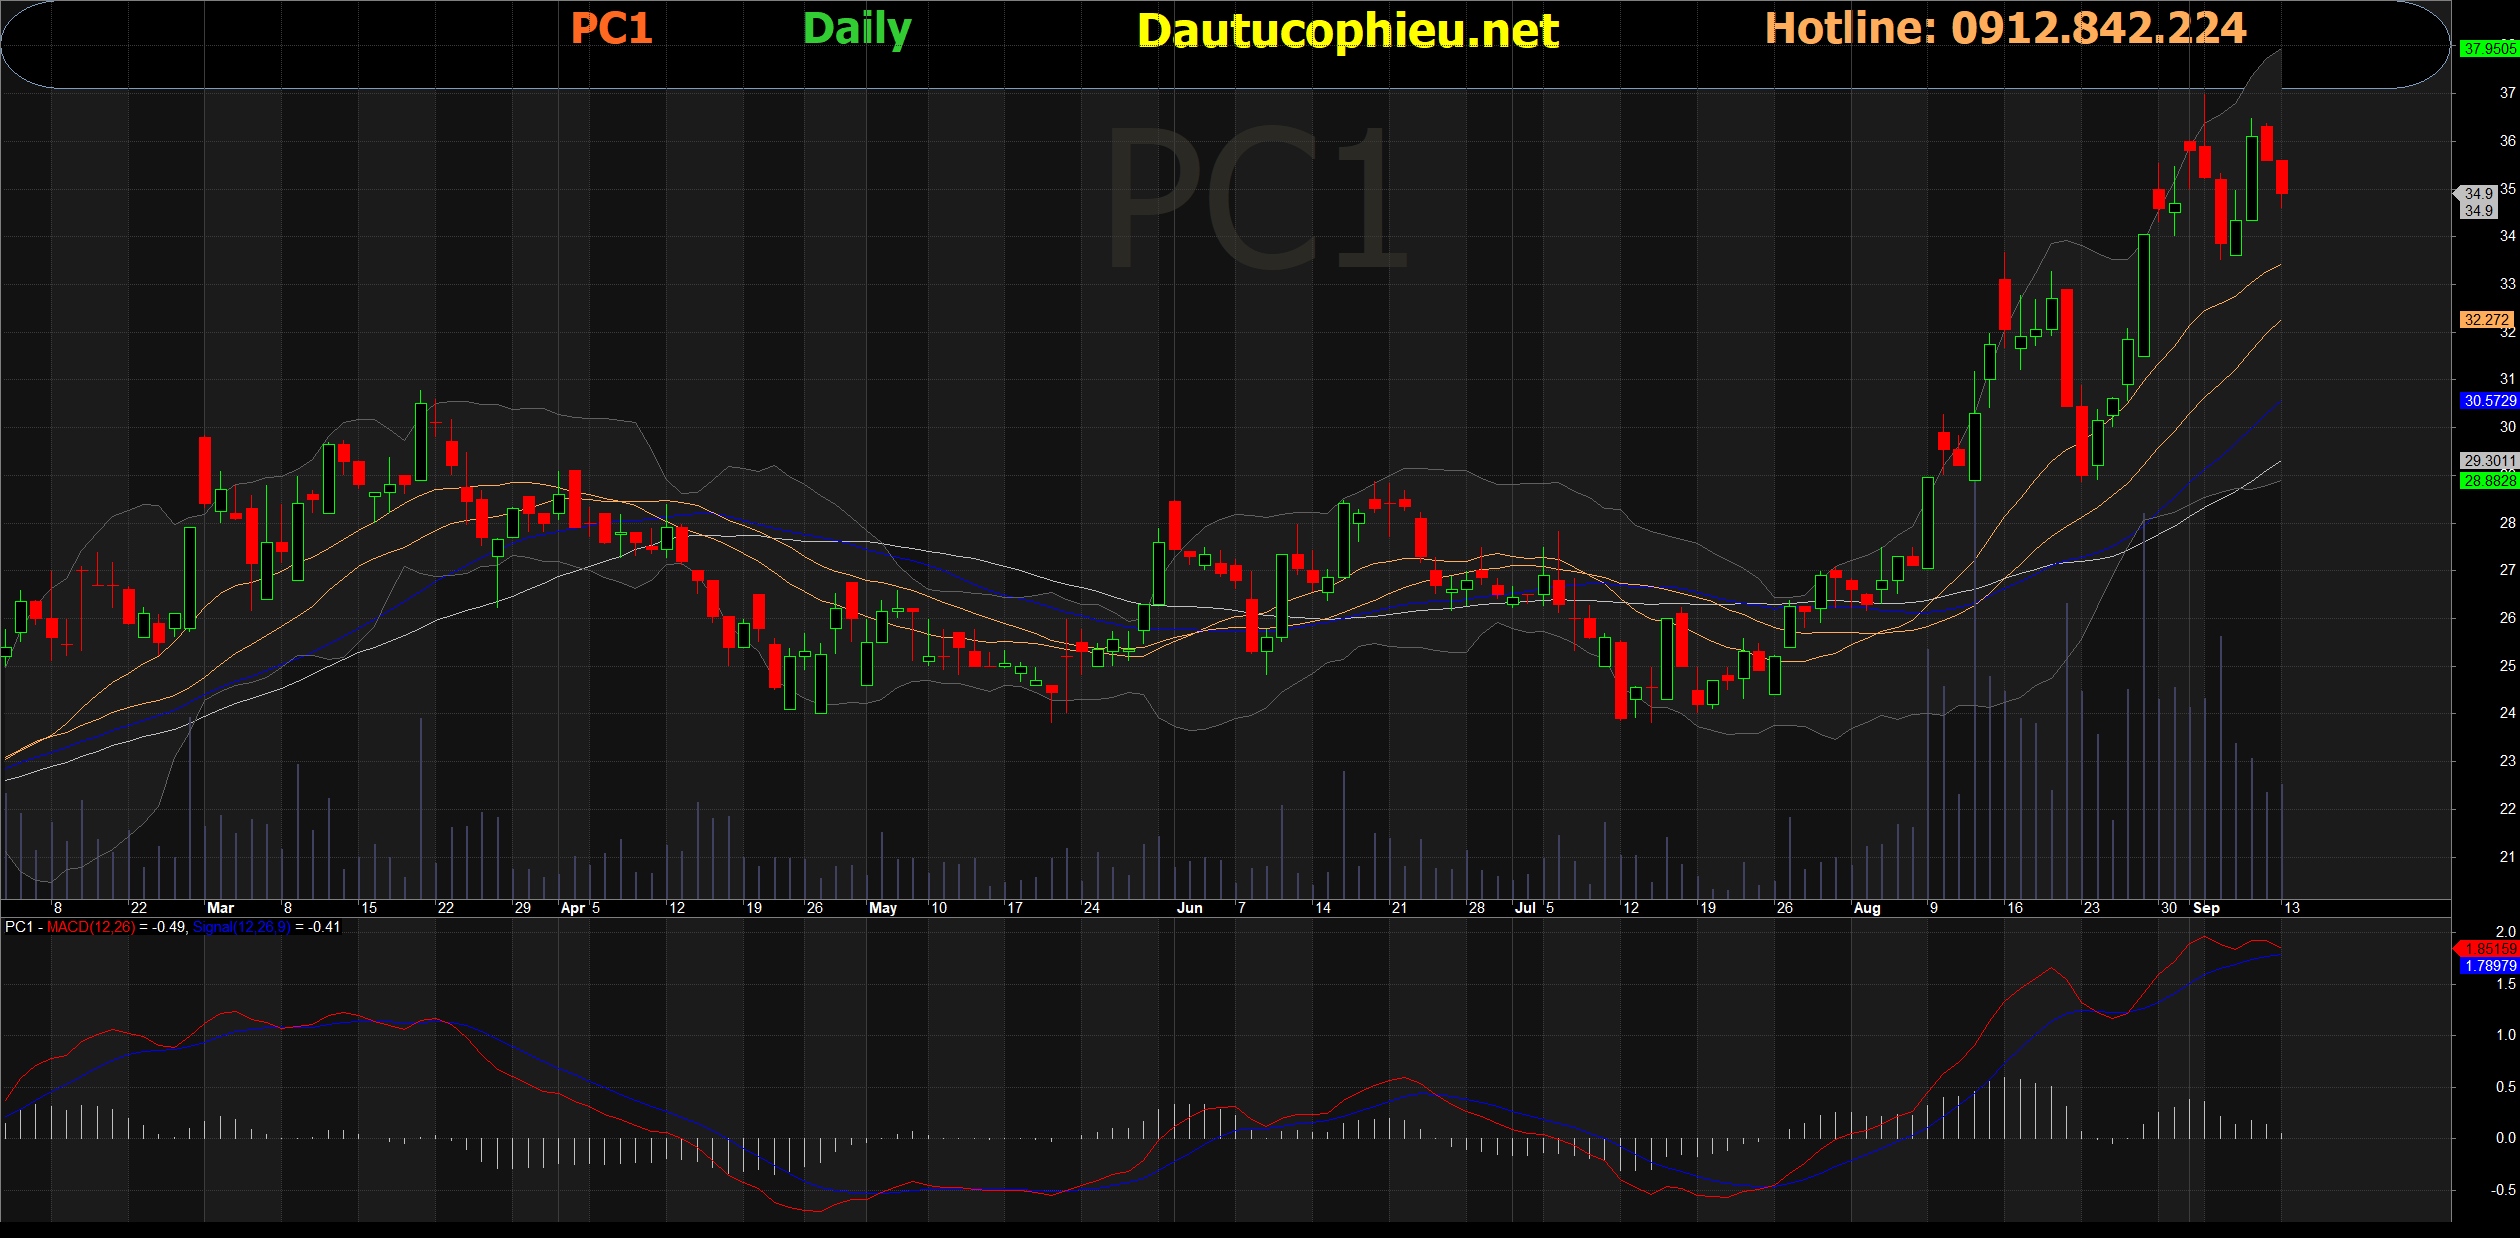Screen dimensions: 2520x1238
Task: Click the Hotline 0912.842.224 text
Action: pos(2005,28)
